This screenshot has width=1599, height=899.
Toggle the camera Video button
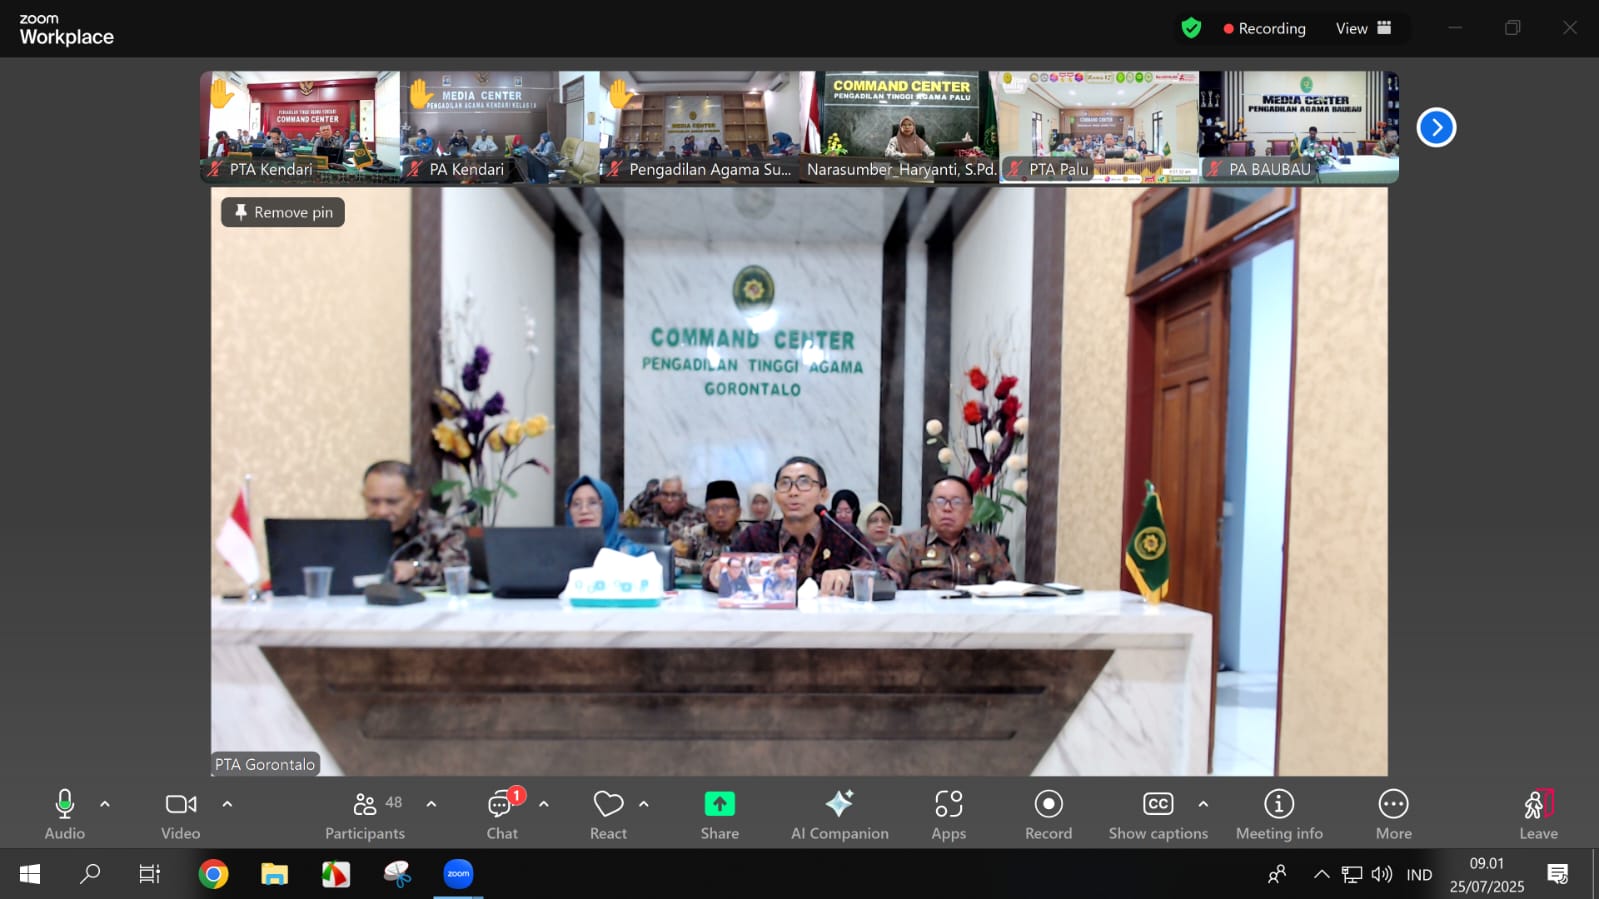click(181, 805)
